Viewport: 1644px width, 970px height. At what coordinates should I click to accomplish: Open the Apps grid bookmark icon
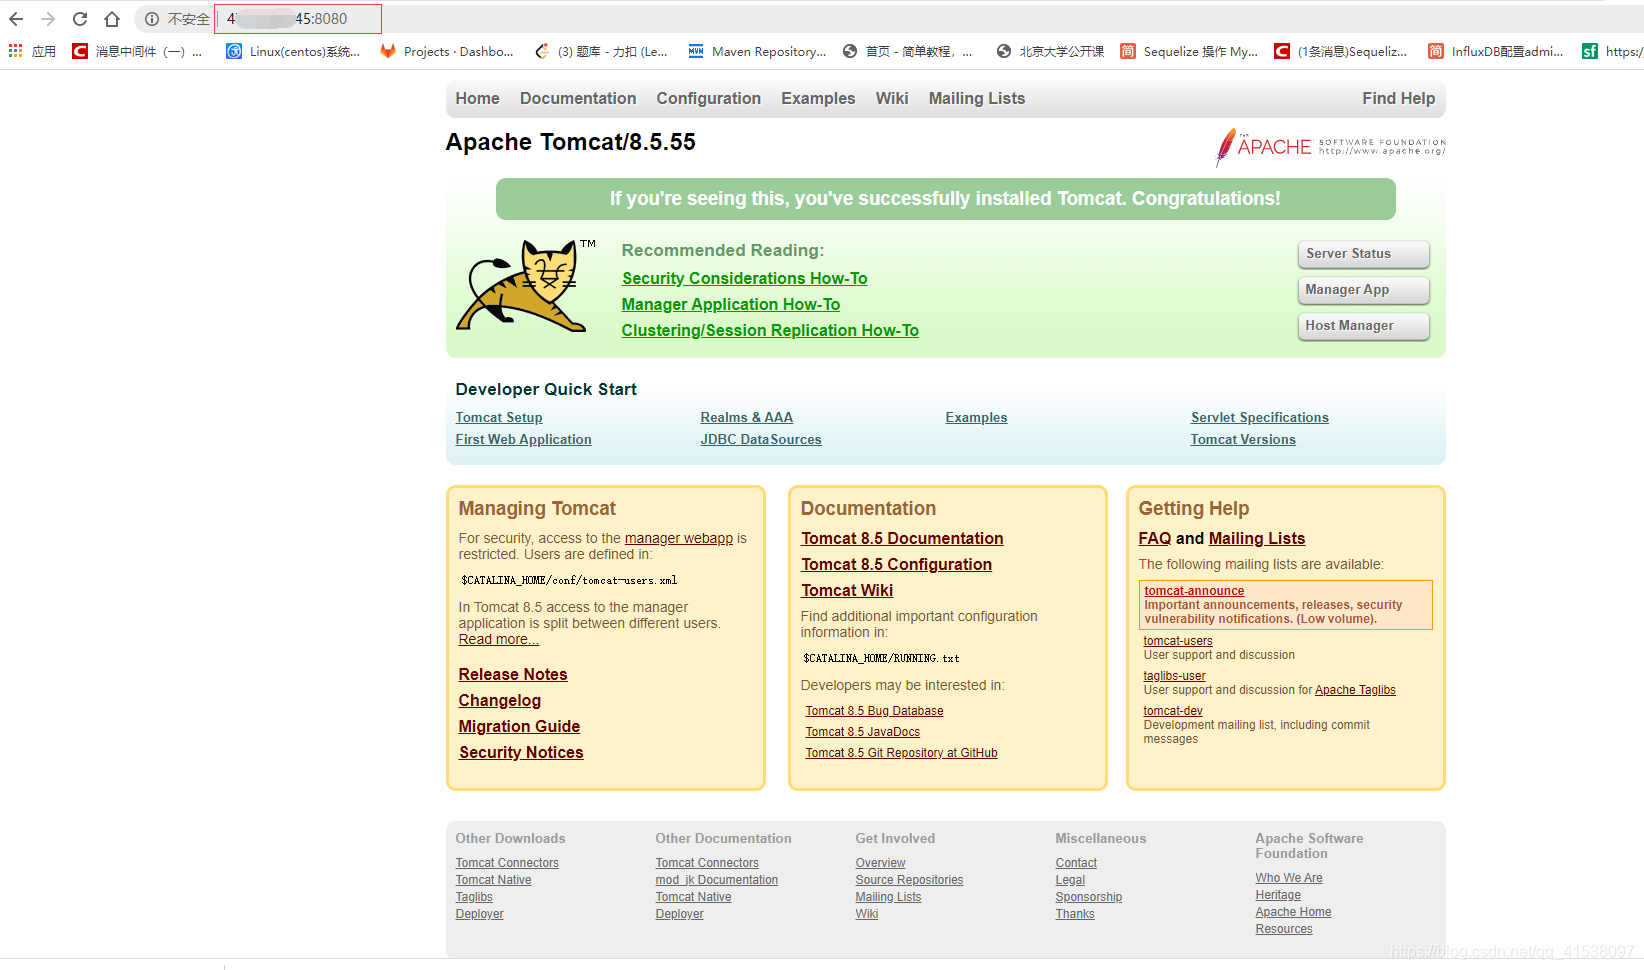pos(16,51)
